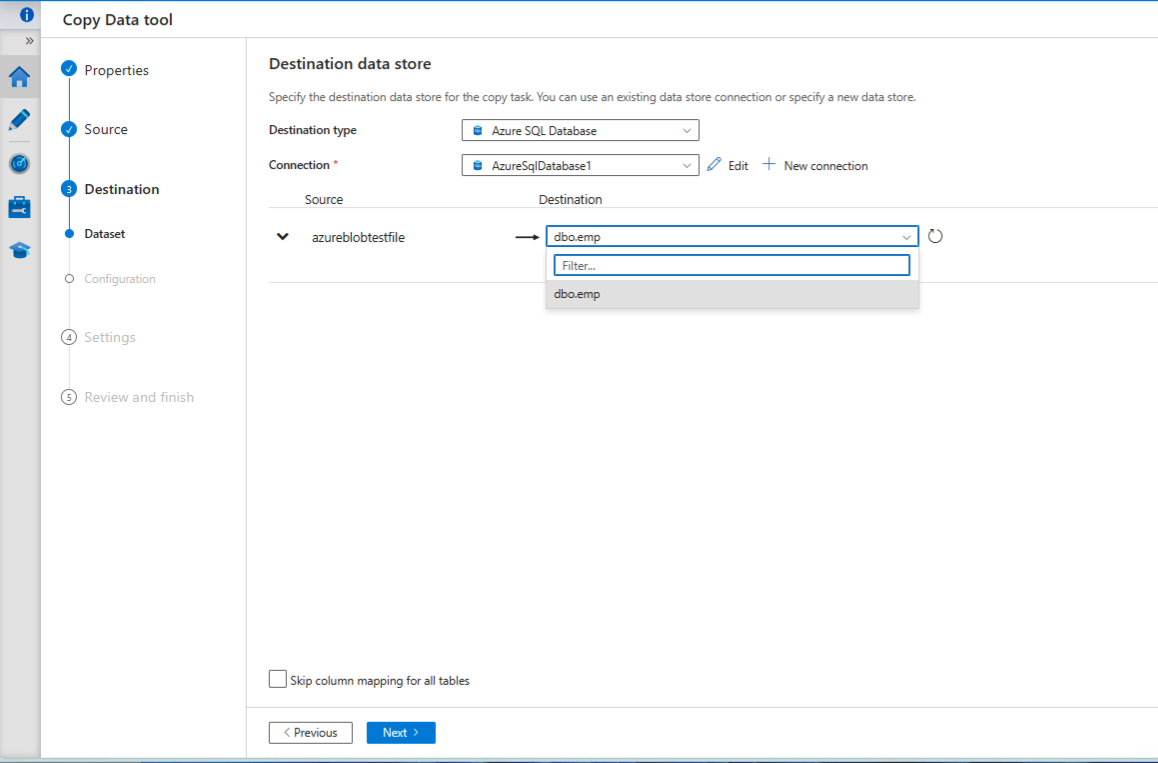Screen dimensions: 1158x763
Task: Open the Configuration sub-step
Action: click(x=120, y=278)
